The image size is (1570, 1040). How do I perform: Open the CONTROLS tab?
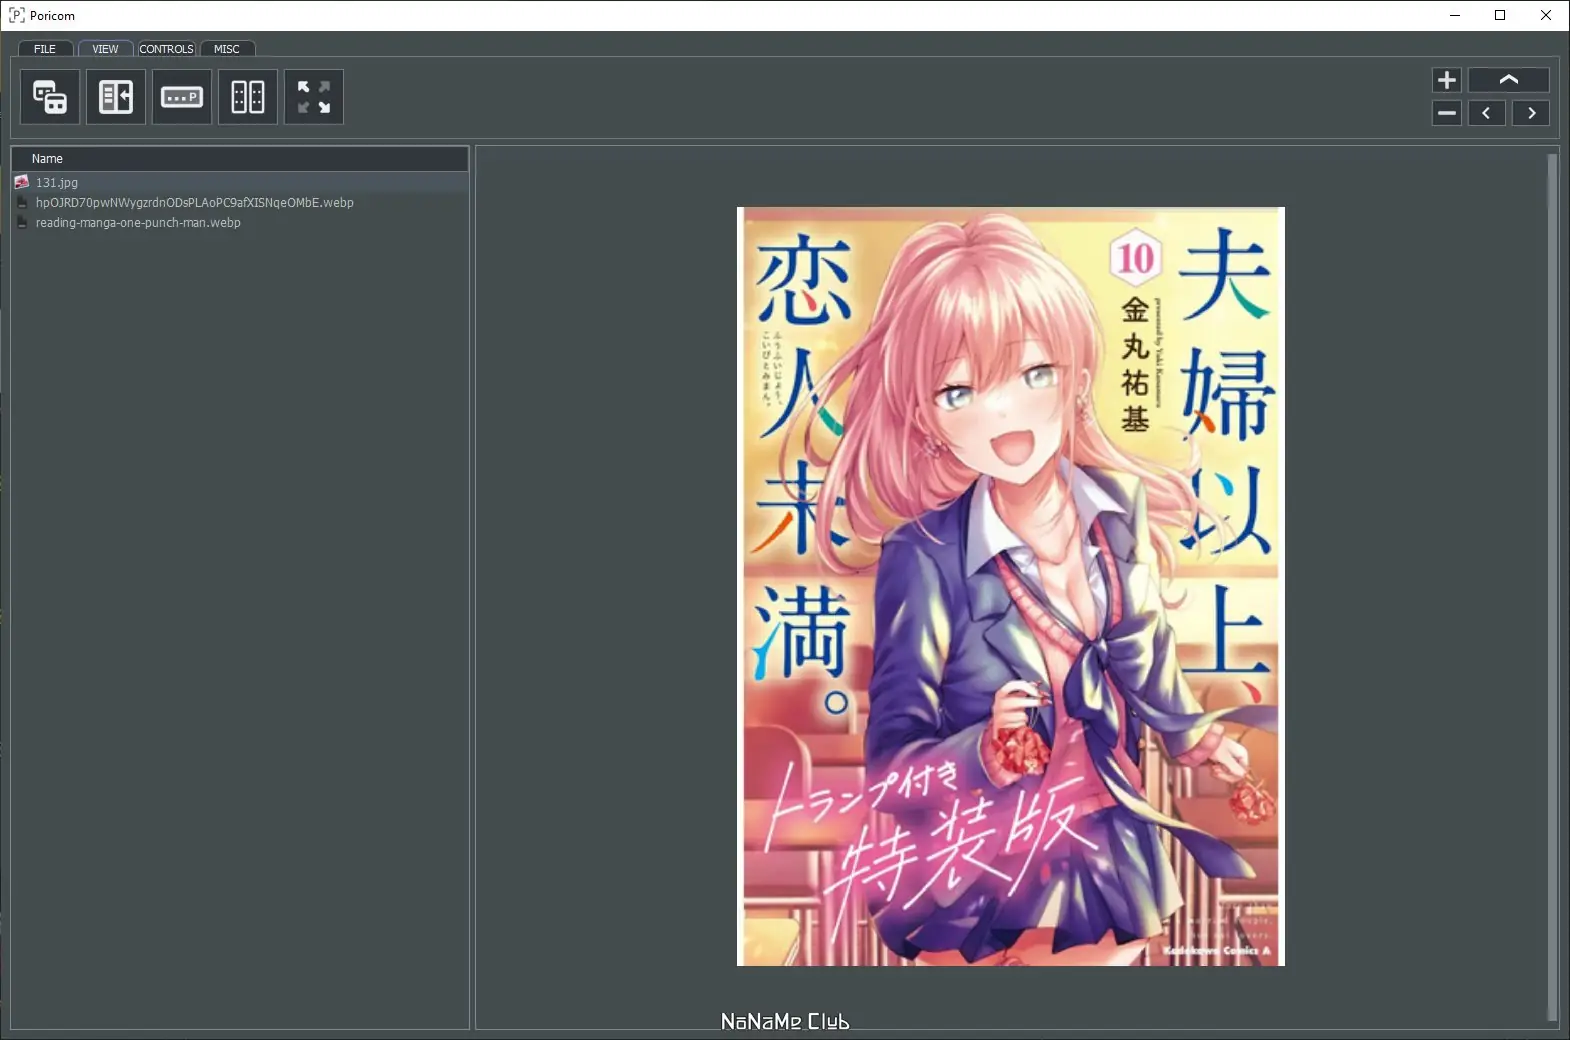[x=166, y=49]
